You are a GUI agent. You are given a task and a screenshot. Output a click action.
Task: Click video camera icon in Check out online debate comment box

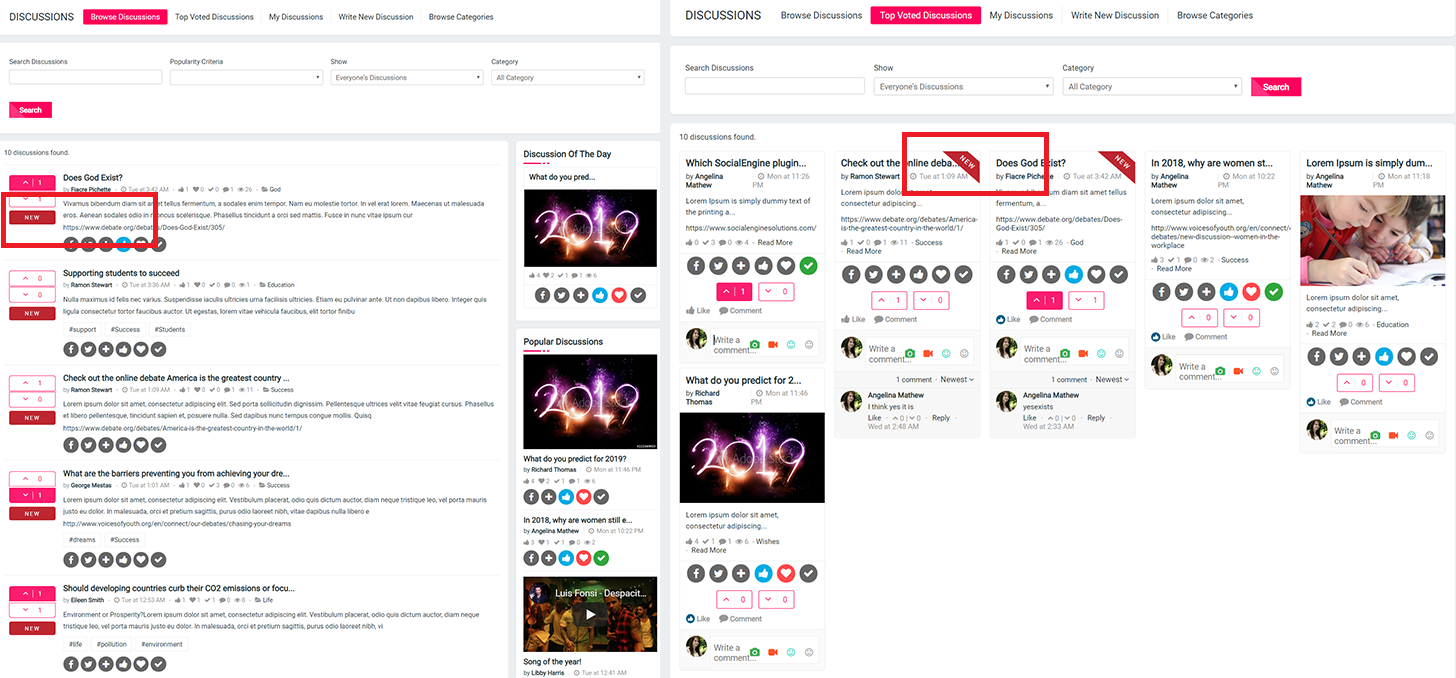click(x=927, y=354)
